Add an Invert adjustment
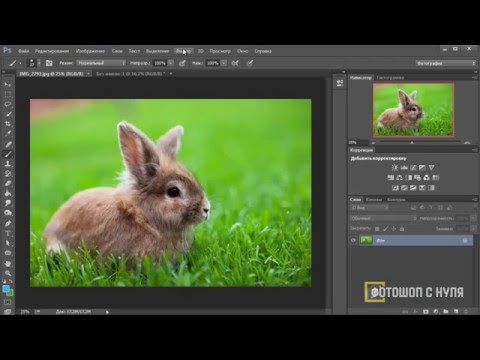This screenshot has height=360, width=480. click(395, 188)
